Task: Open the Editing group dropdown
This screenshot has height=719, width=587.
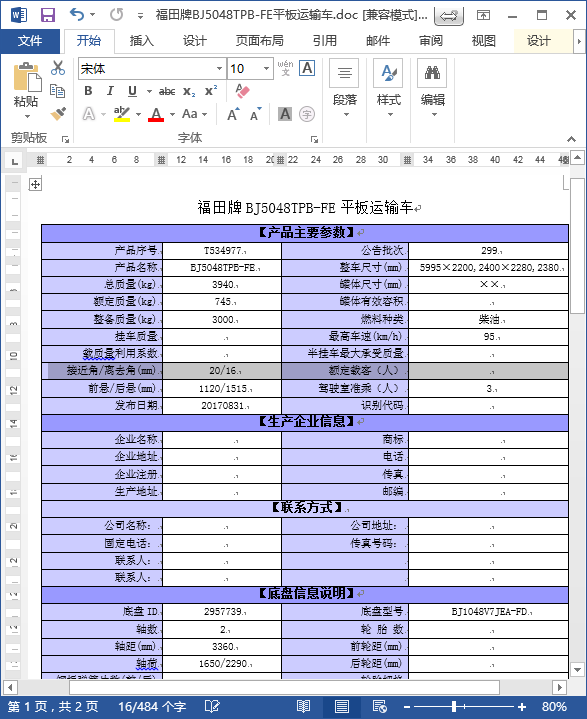Action: click(432, 88)
